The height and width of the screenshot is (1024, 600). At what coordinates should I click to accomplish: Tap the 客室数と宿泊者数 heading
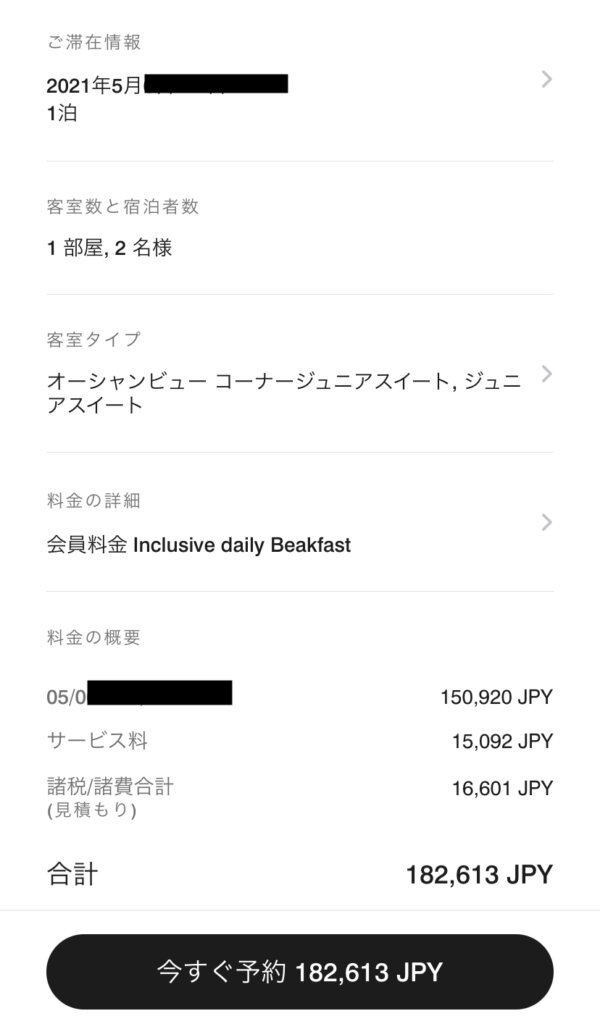pyautogui.click(x=122, y=206)
